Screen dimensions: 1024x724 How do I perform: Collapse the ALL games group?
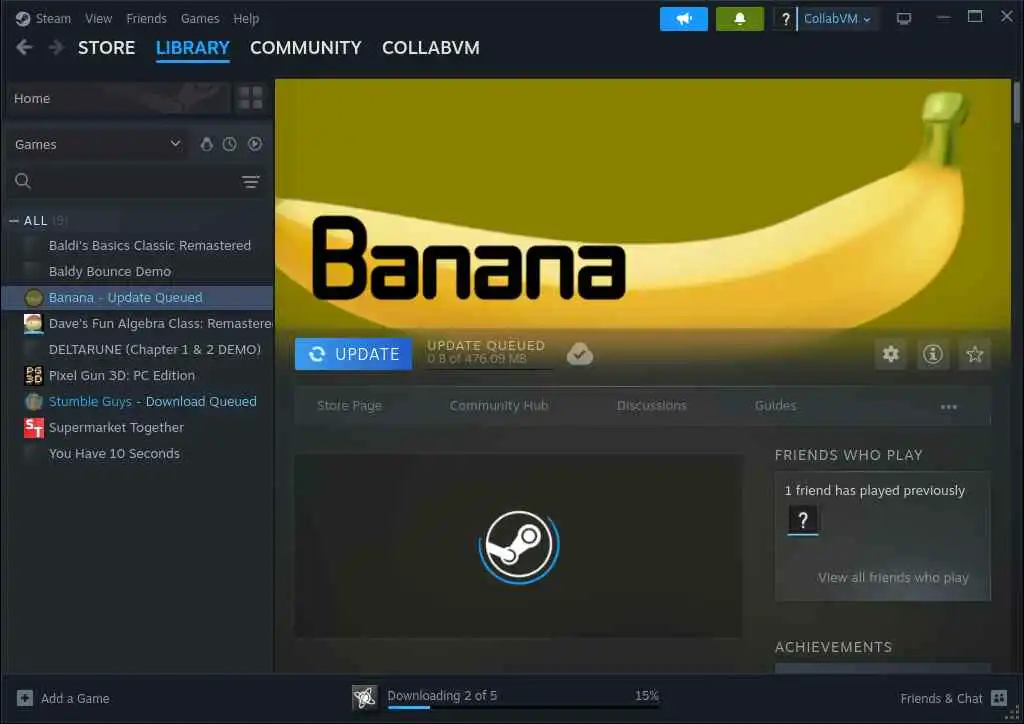(13, 221)
